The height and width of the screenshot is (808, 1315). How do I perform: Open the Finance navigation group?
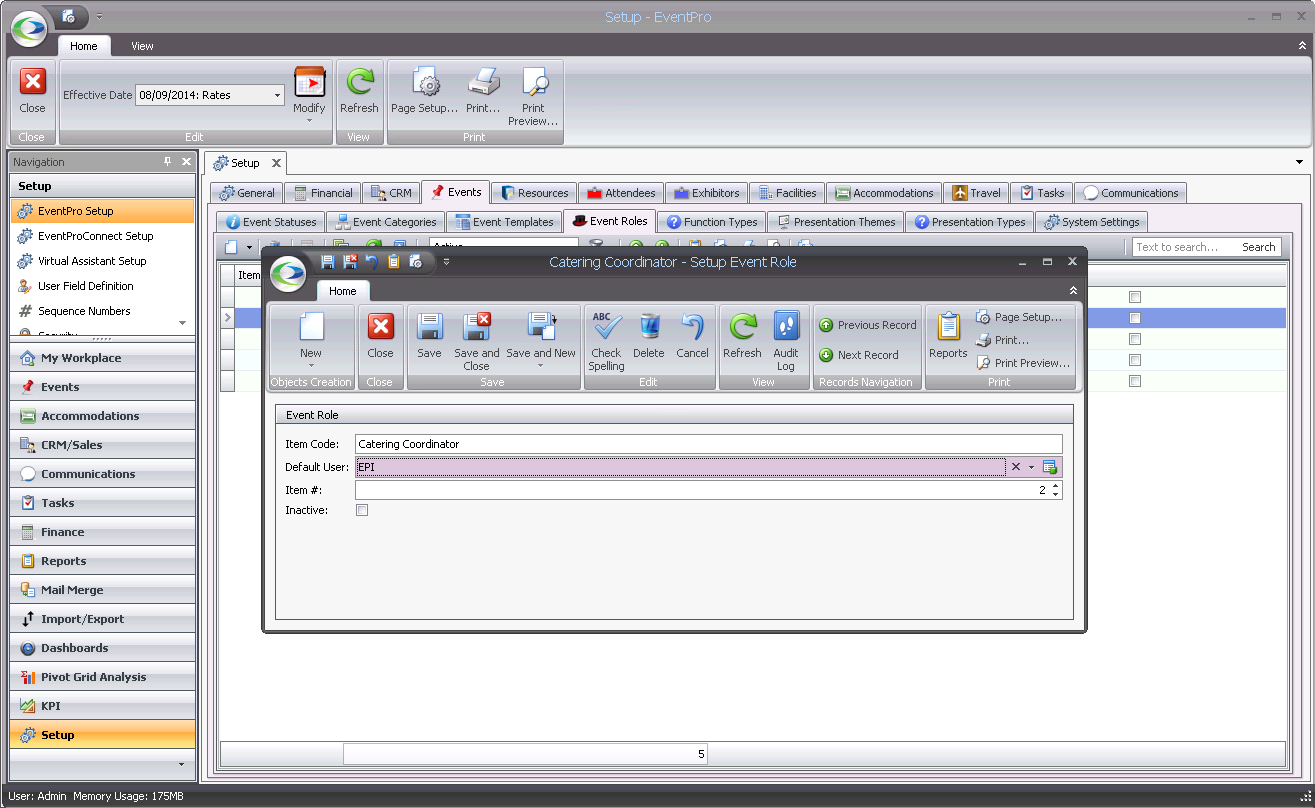[103, 532]
